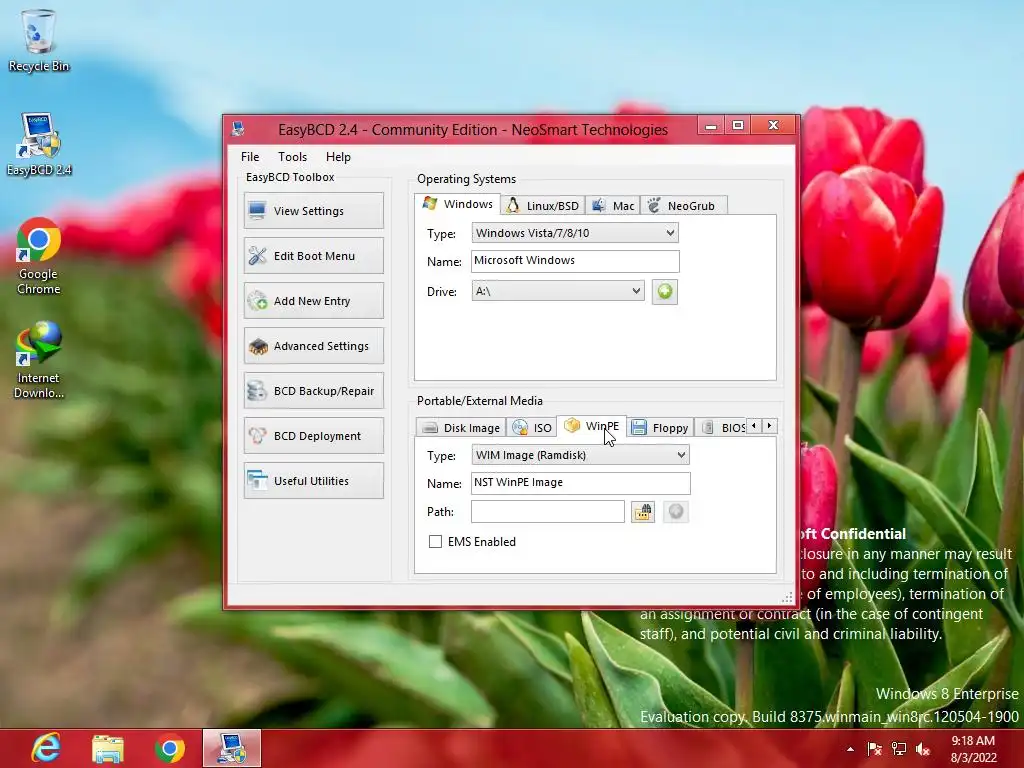This screenshot has height=768, width=1024.
Task: Click the Mac tab icon
Action: pyautogui.click(x=598, y=206)
